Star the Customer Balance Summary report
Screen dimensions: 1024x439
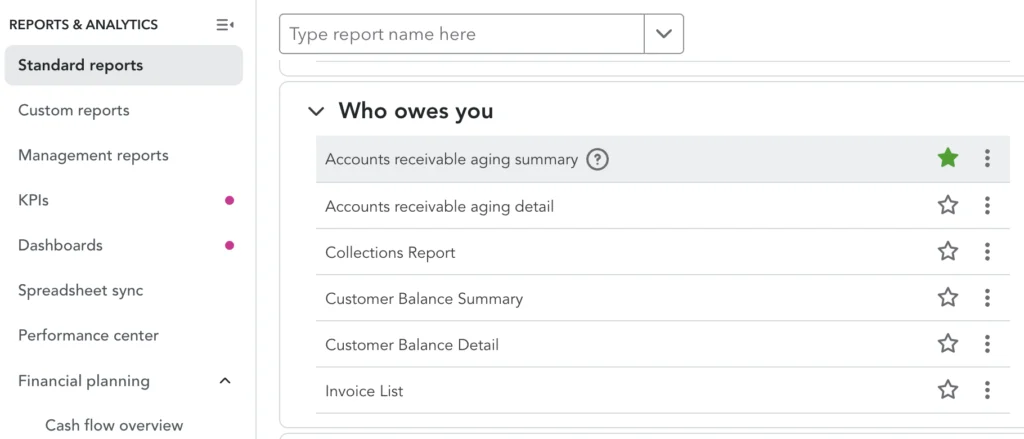[948, 298]
